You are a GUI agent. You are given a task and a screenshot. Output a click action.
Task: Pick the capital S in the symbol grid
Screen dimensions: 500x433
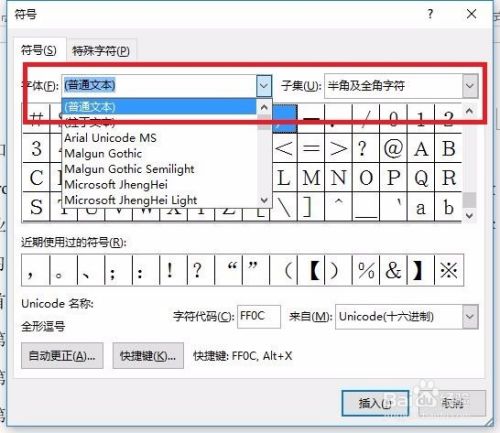click(x=36, y=206)
